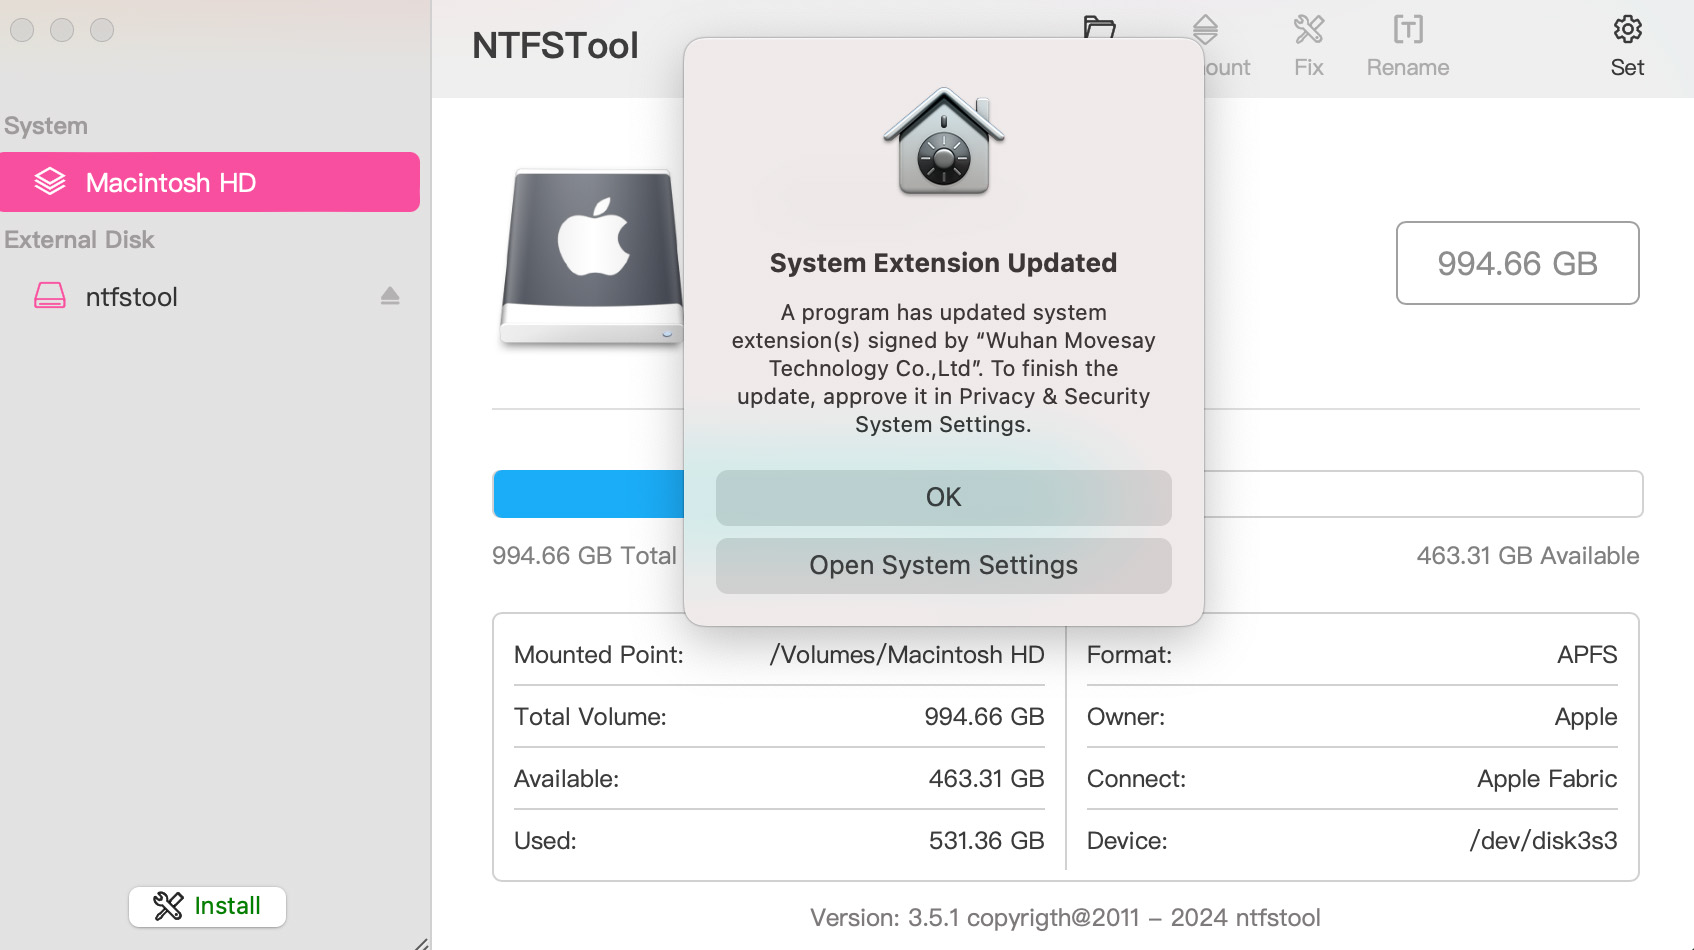Click the Macintosh HD layers icon in sidebar
Screen dimensions: 1694x950
pos(50,182)
